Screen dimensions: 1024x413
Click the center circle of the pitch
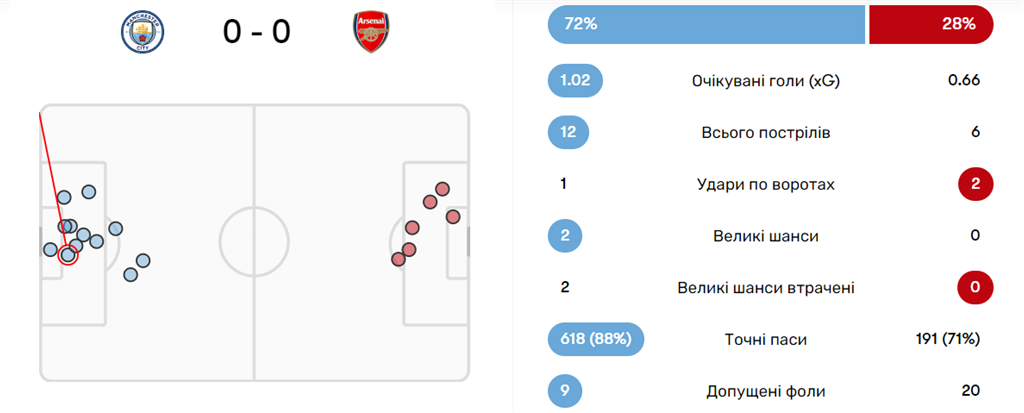pos(254,242)
